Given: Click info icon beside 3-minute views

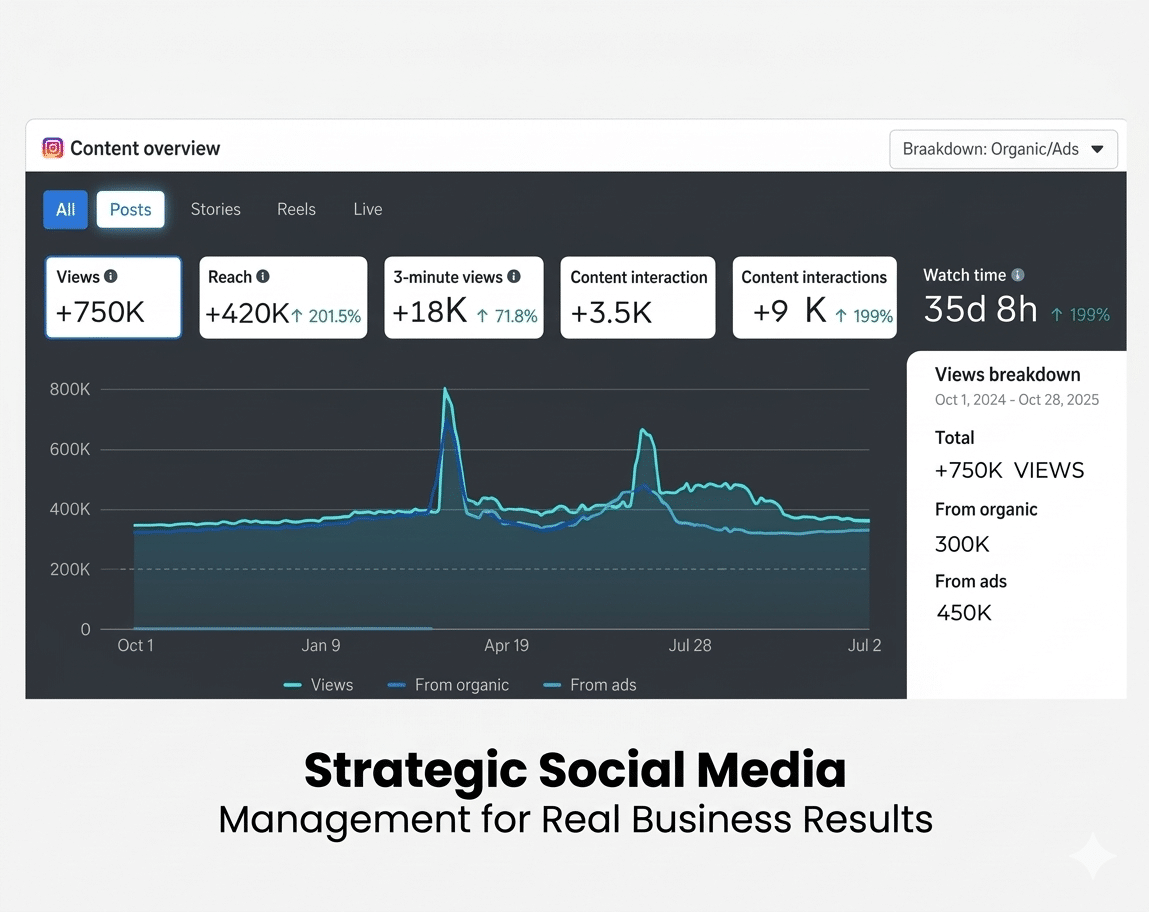Looking at the screenshot, I should pyautogui.click(x=514, y=277).
